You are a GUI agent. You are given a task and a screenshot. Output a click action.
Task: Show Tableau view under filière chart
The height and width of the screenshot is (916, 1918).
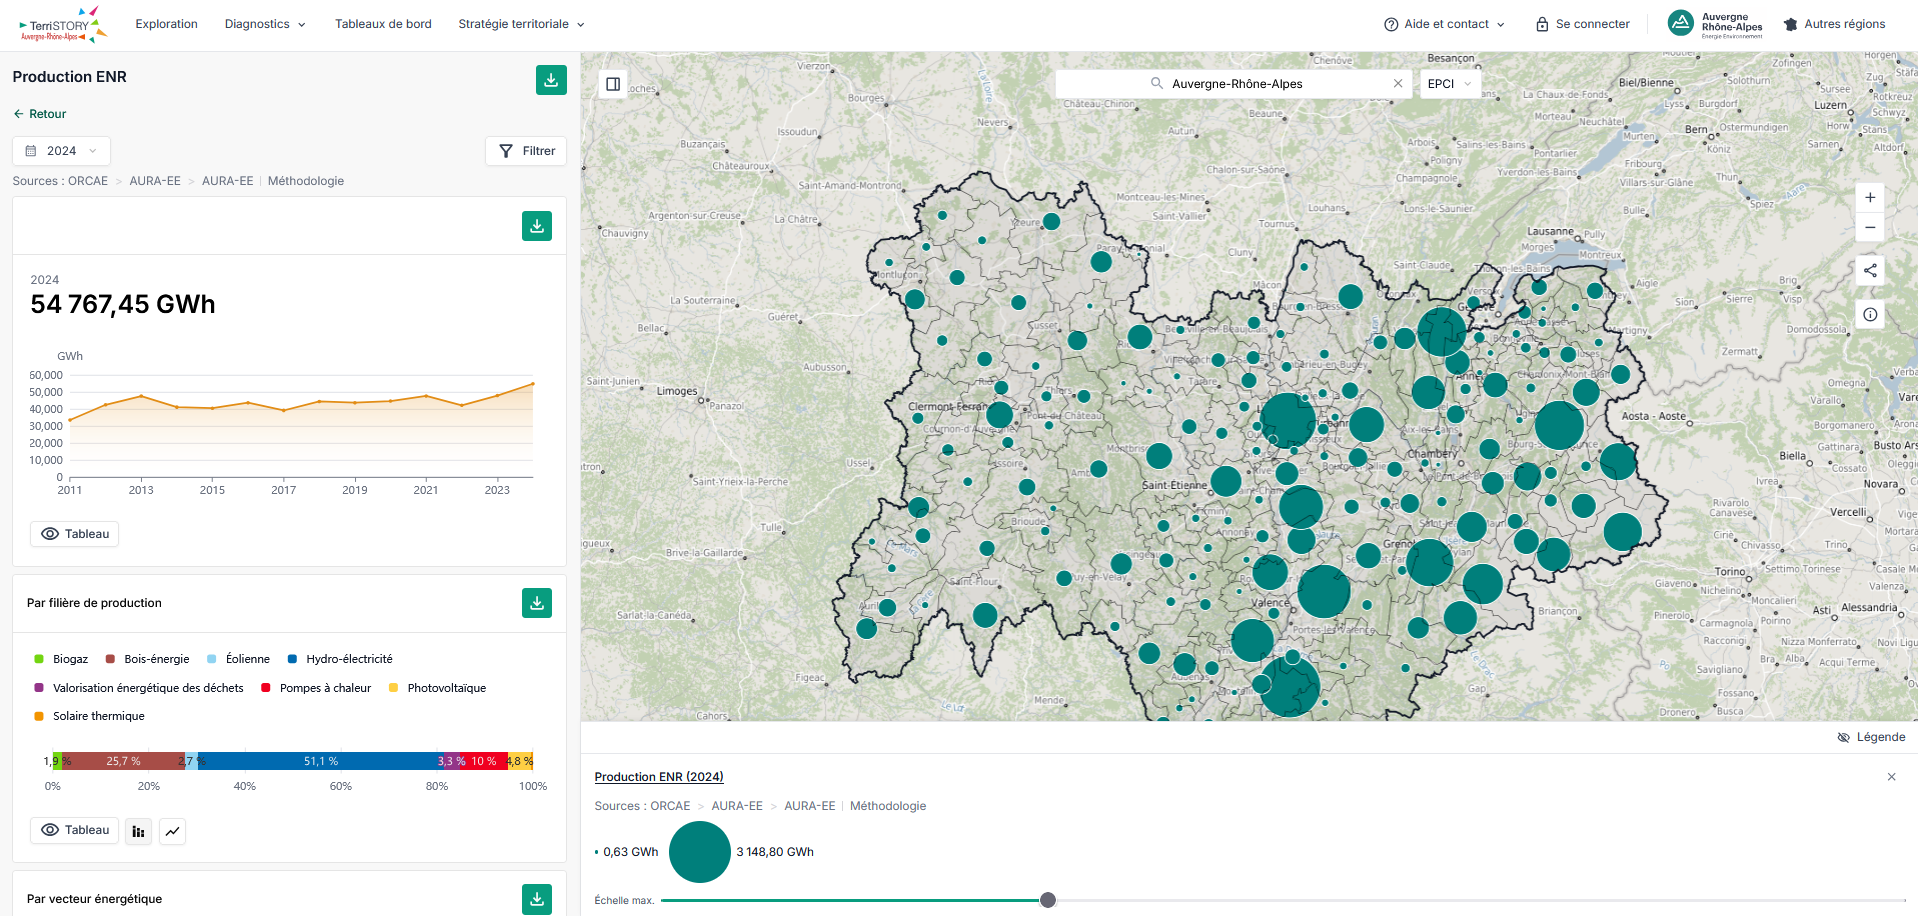tap(75, 830)
